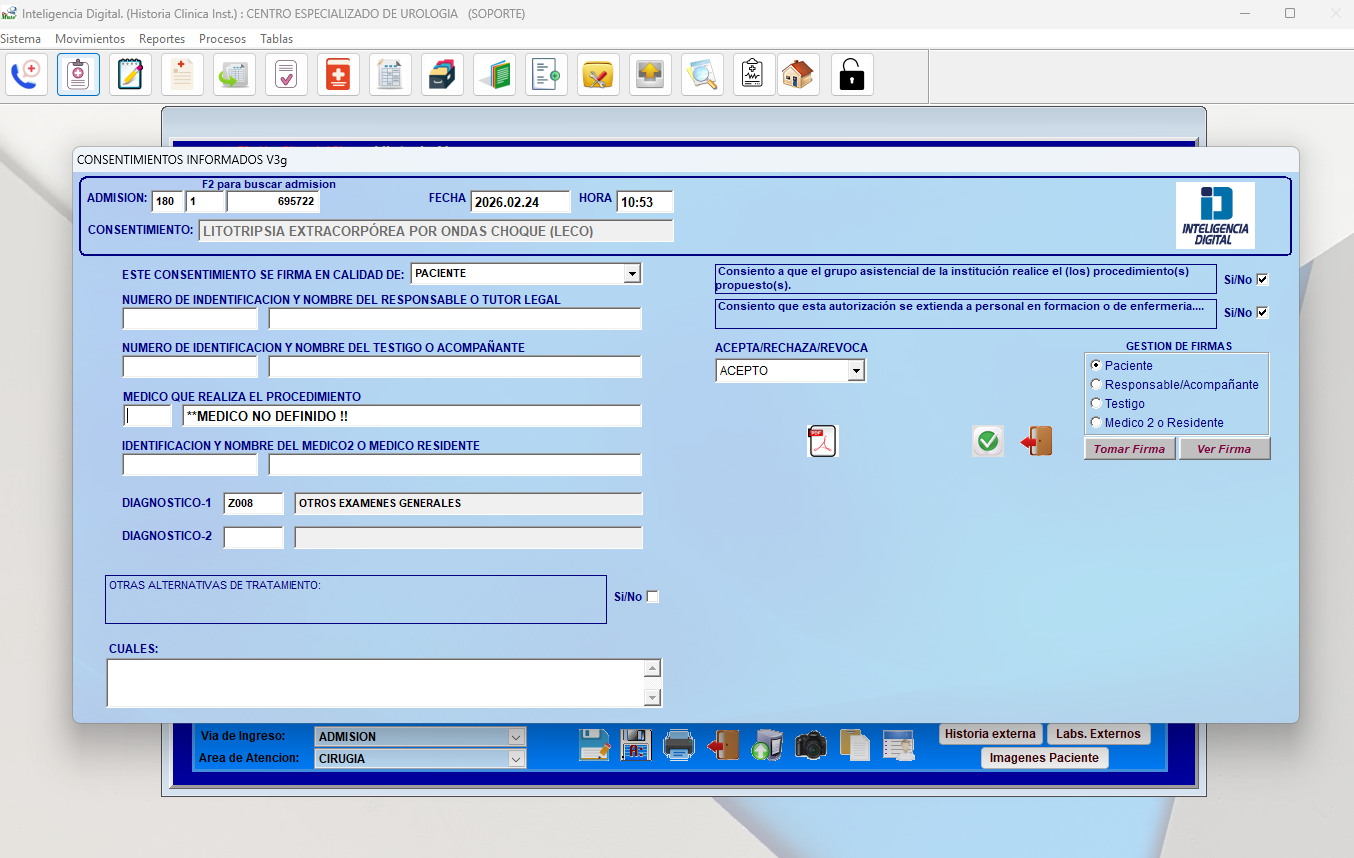Screen dimensions: 1354x858
Task: Click the padlock icon in top toolbar
Action: point(851,75)
